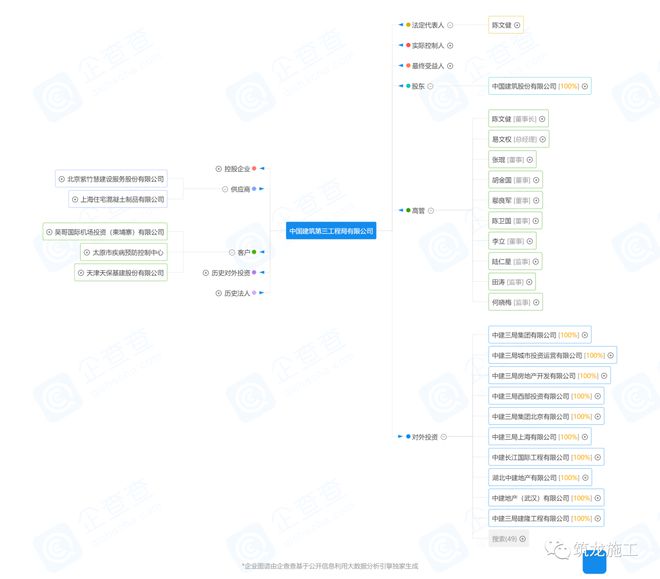Expand the 实际控制人 branch circle
The height and width of the screenshot is (579, 660).
(x=450, y=45)
